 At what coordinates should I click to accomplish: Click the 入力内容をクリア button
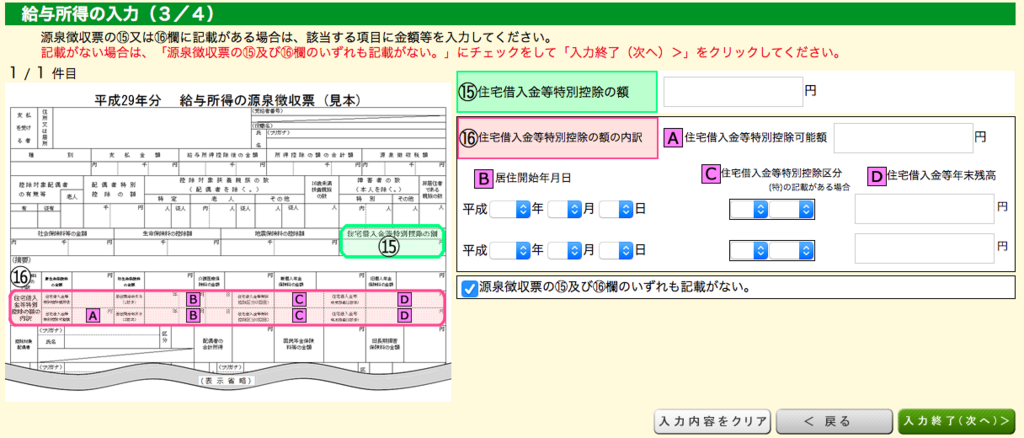tap(712, 420)
